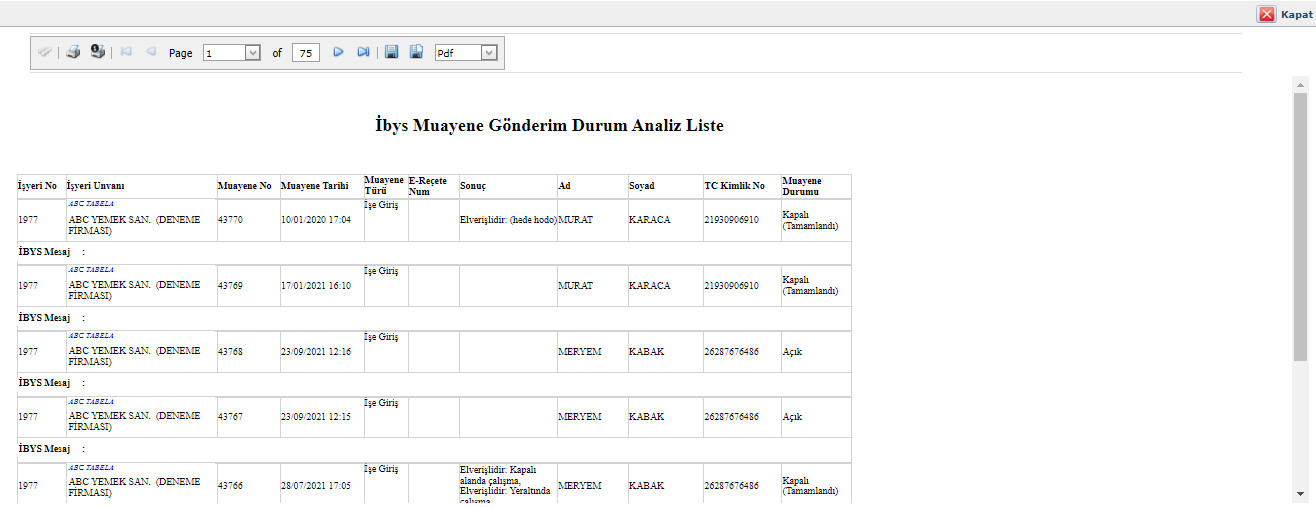This screenshot has height=507, width=1316.
Task: Click the Muayene Tarihi column header
Action: click(x=315, y=186)
